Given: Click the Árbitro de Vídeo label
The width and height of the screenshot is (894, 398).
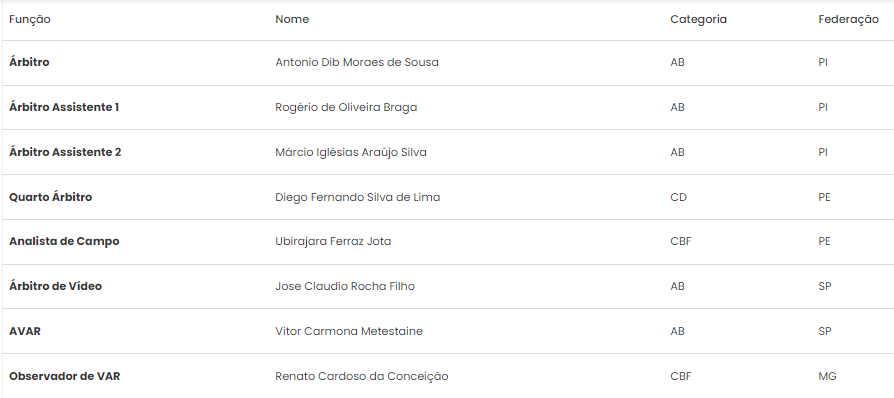Looking at the screenshot, I should [x=55, y=286].
